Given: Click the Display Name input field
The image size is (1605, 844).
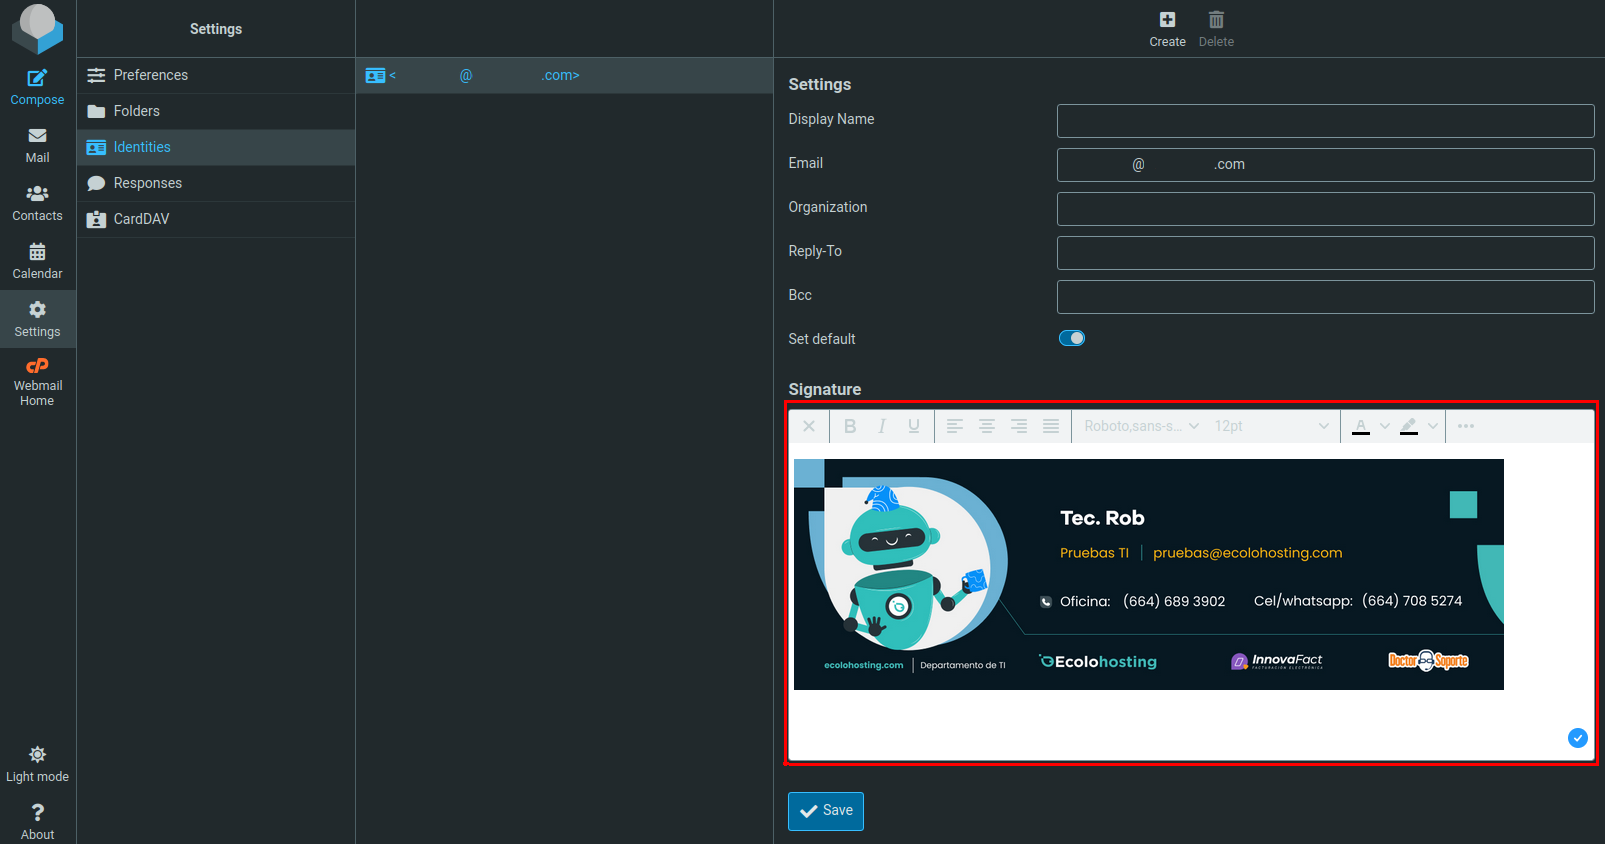Looking at the screenshot, I should tap(1325, 121).
